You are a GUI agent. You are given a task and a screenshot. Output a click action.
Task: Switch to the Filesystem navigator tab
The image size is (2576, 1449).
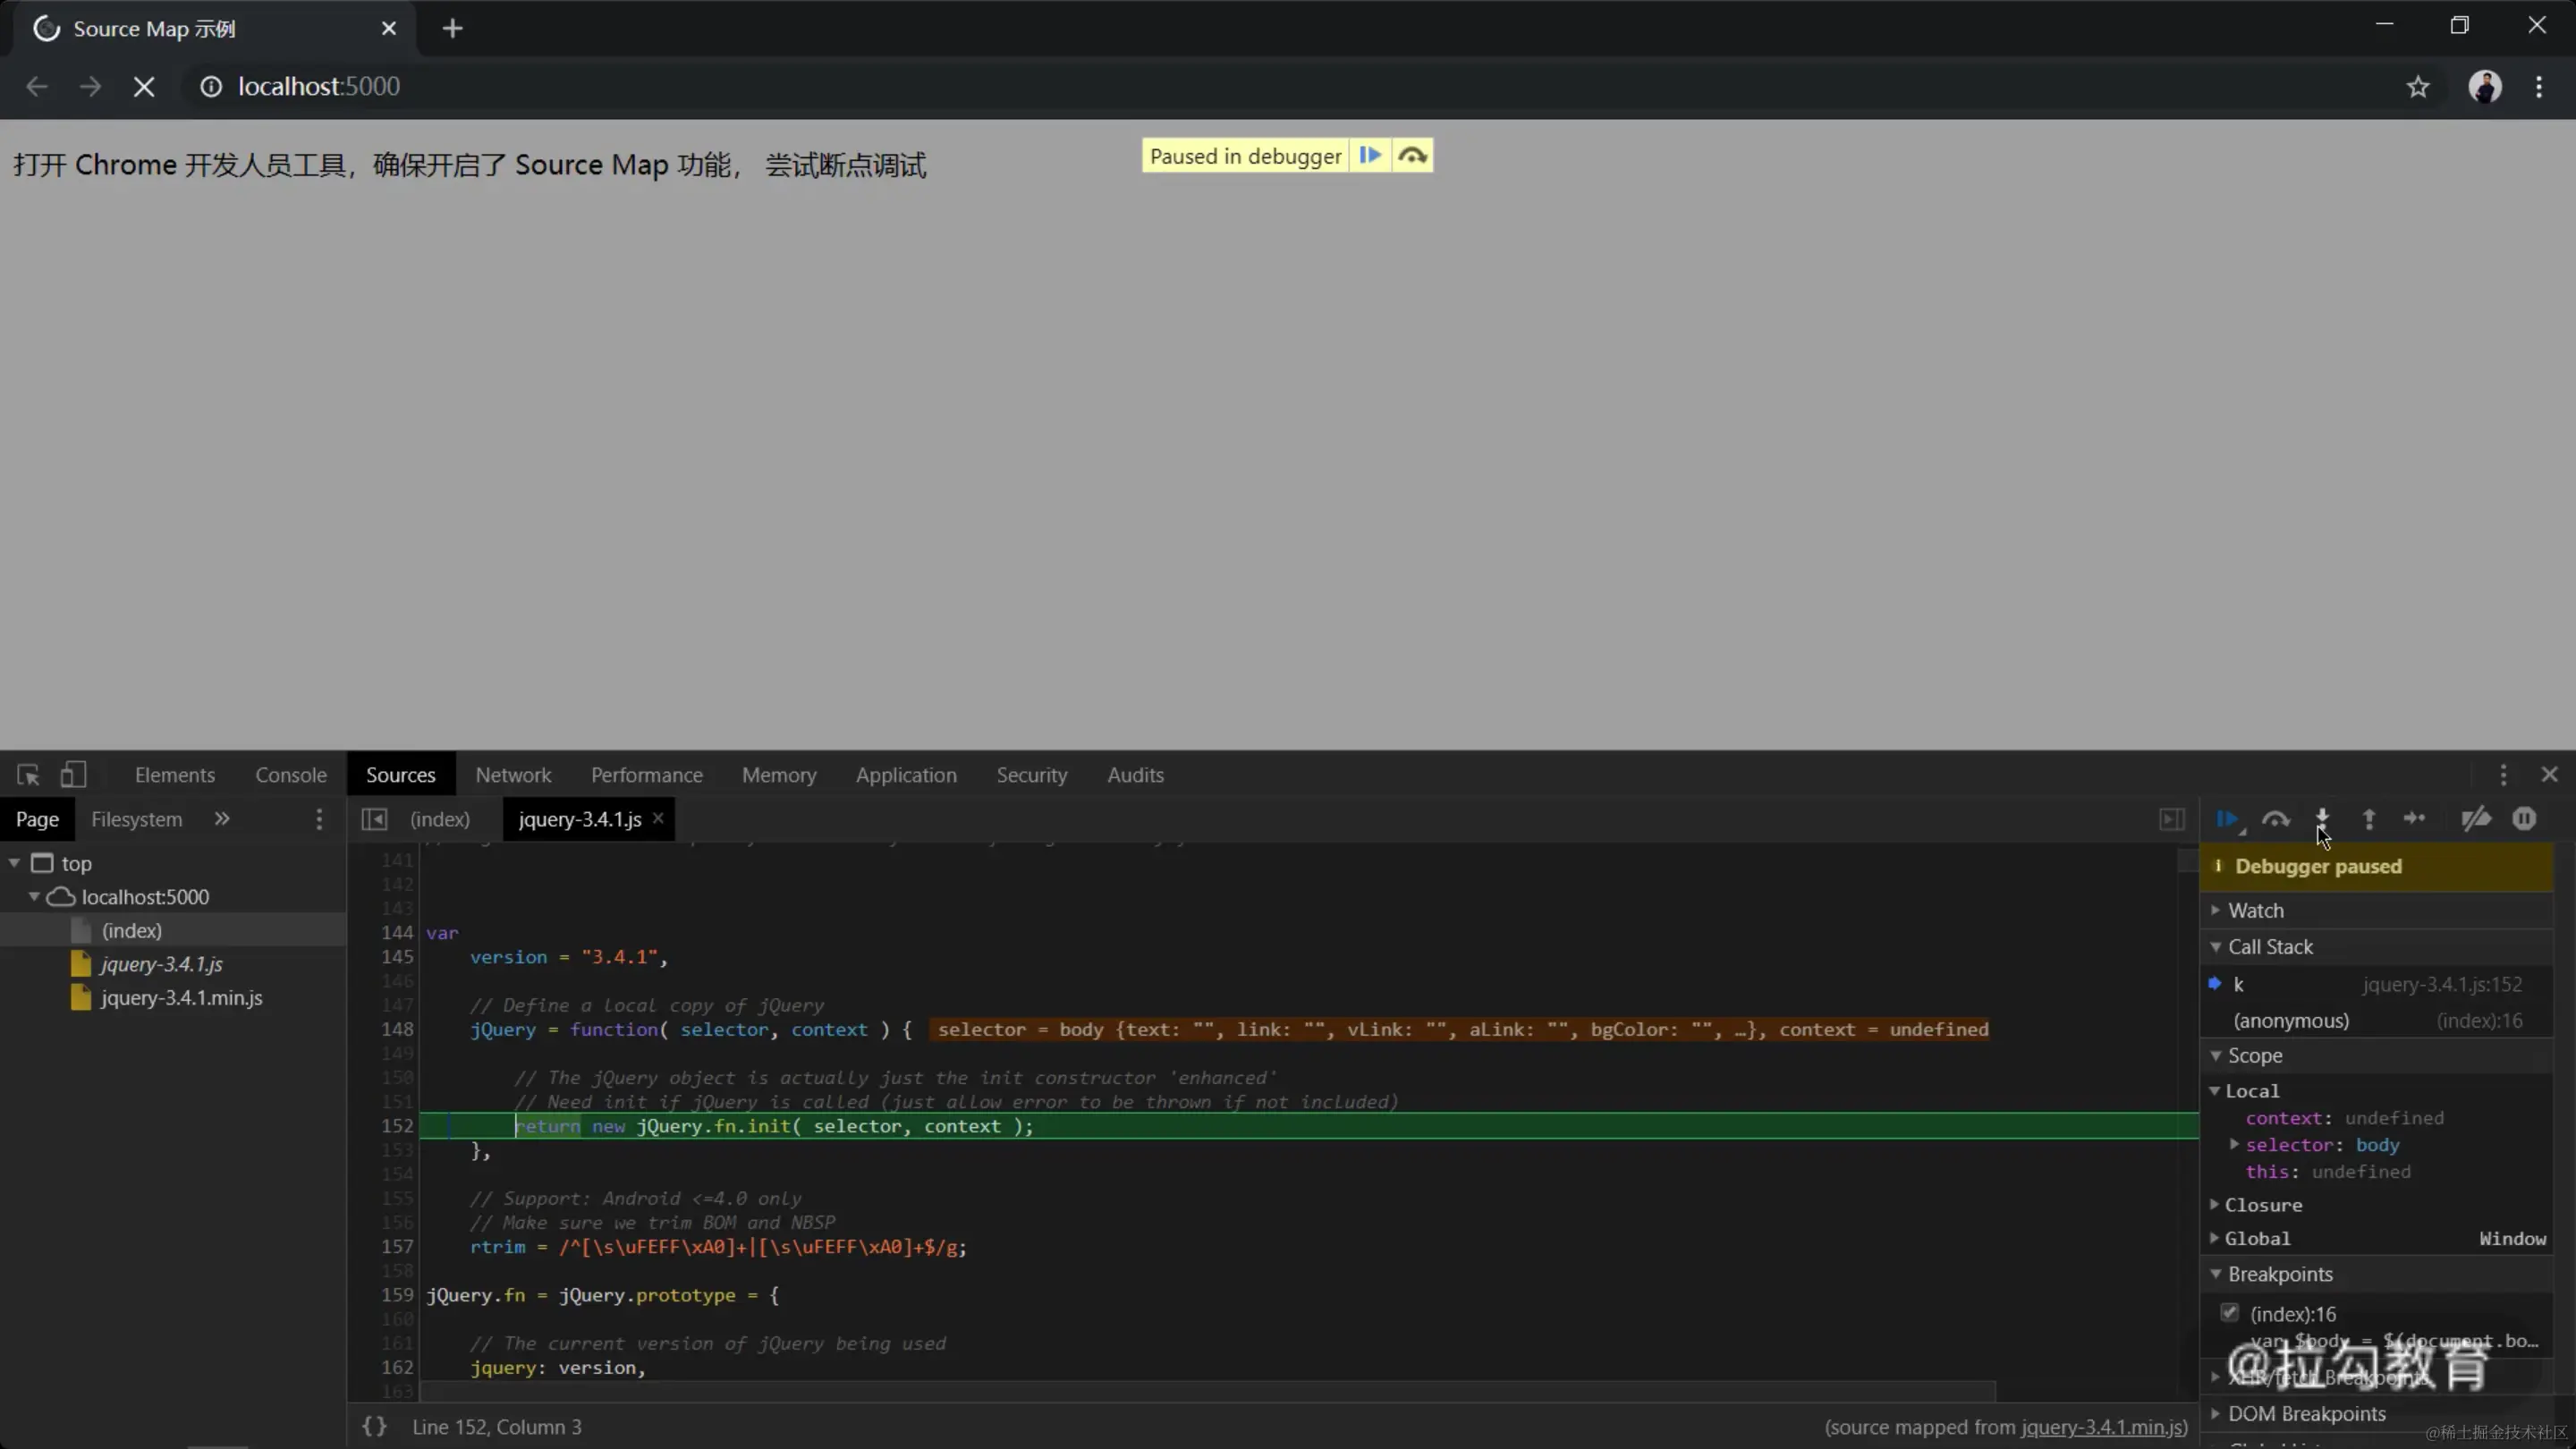pos(137,819)
